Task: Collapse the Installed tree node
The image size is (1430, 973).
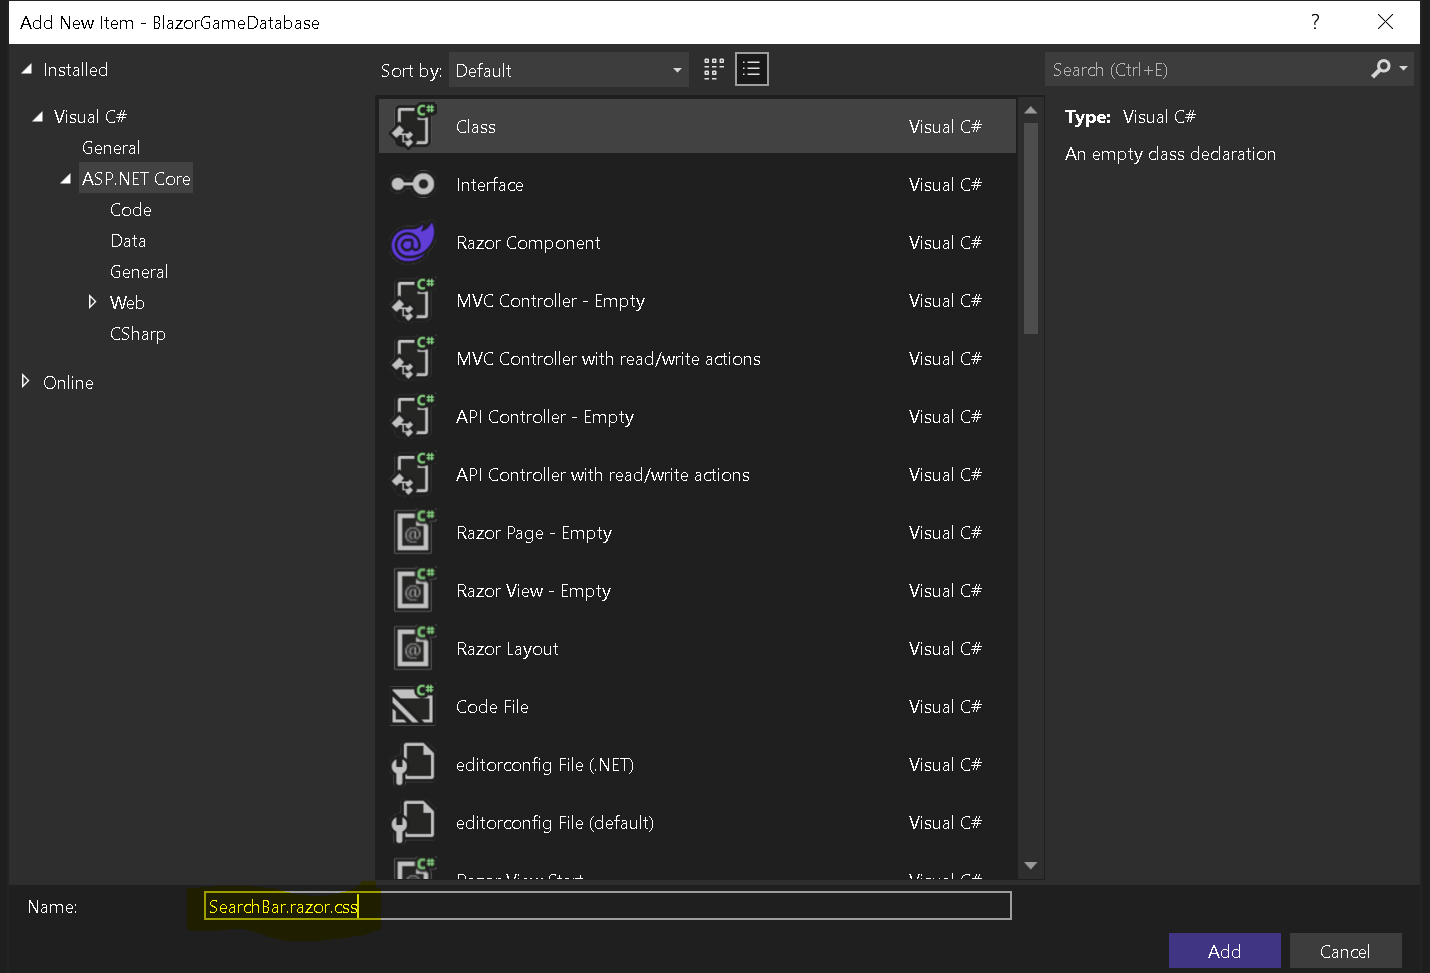Action: 27,69
